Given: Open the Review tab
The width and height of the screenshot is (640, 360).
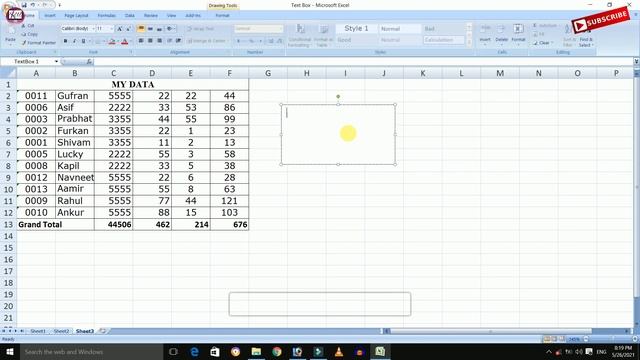Looking at the screenshot, I should click(x=151, y=16).
